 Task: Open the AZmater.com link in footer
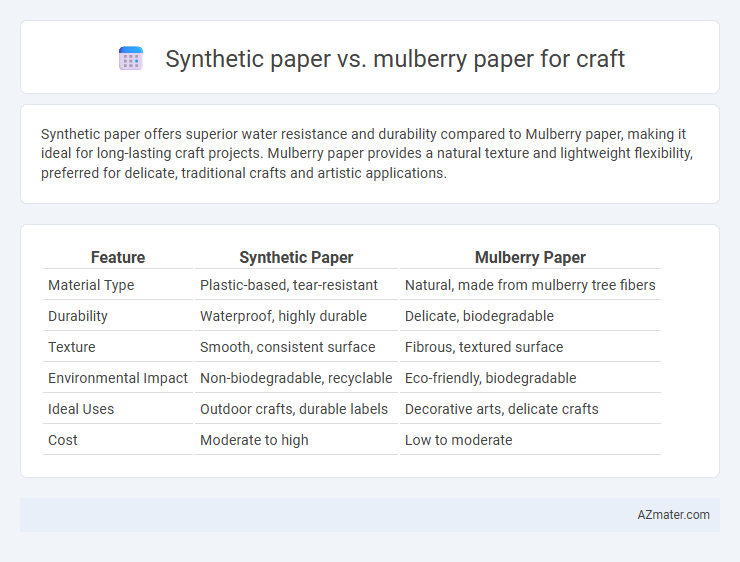pyautogui.click(x=673, y=514)
